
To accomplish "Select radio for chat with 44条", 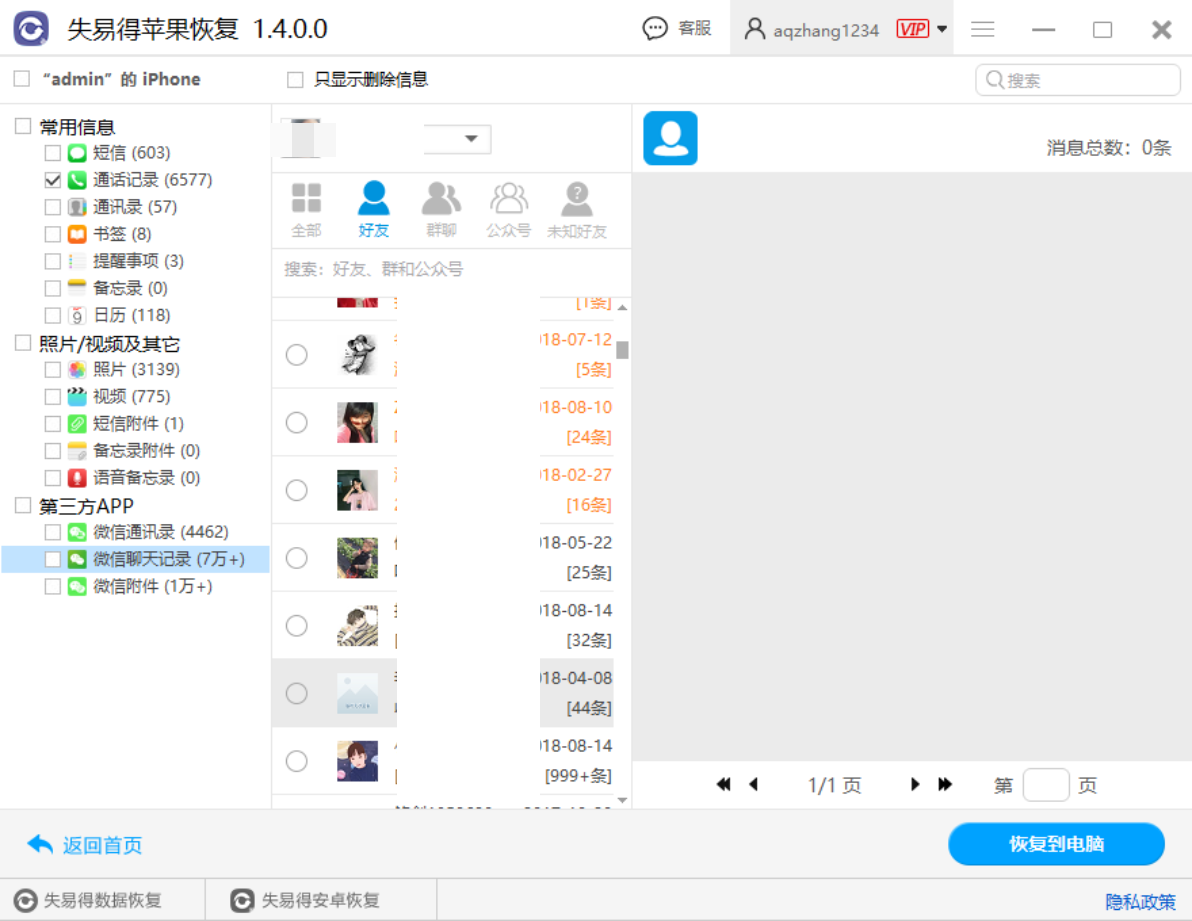I will tap(296, 693).
